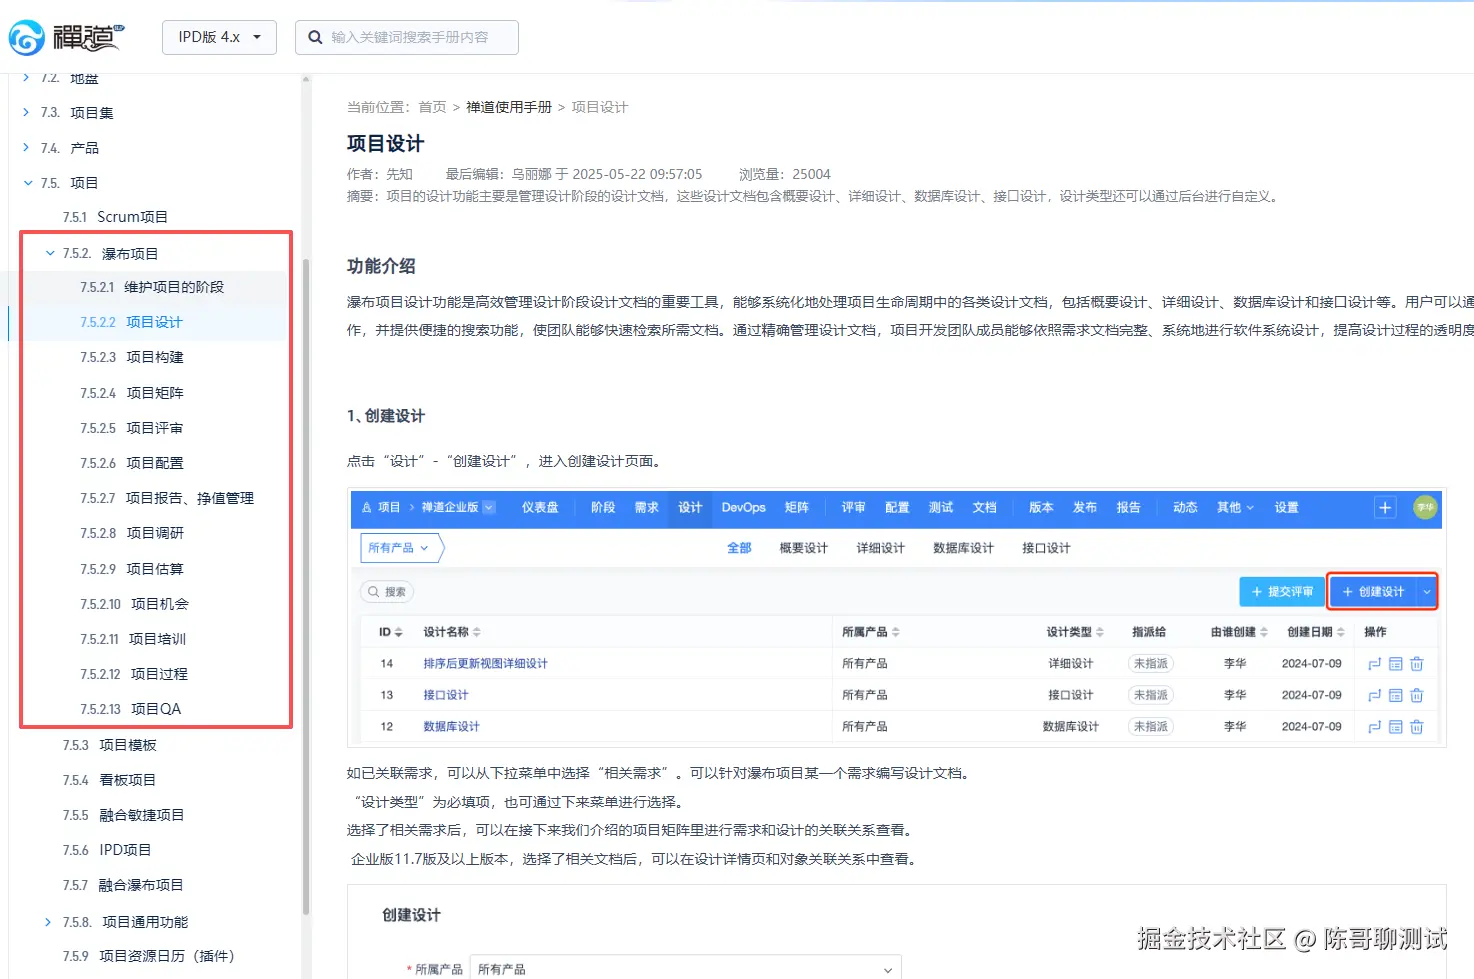Viewport: 1474px width, 979px height.
Task: Expand the 7.5.8 项目通用功能 section
Action: tap(48, 921)
